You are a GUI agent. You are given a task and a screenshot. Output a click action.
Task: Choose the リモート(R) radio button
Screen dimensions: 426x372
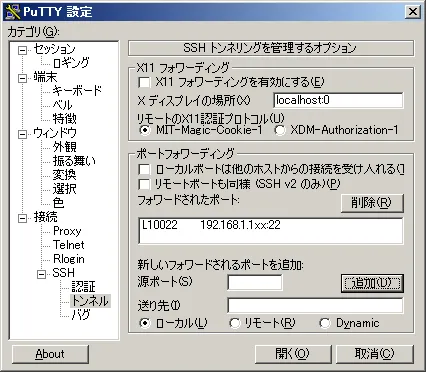pos(234,323)
